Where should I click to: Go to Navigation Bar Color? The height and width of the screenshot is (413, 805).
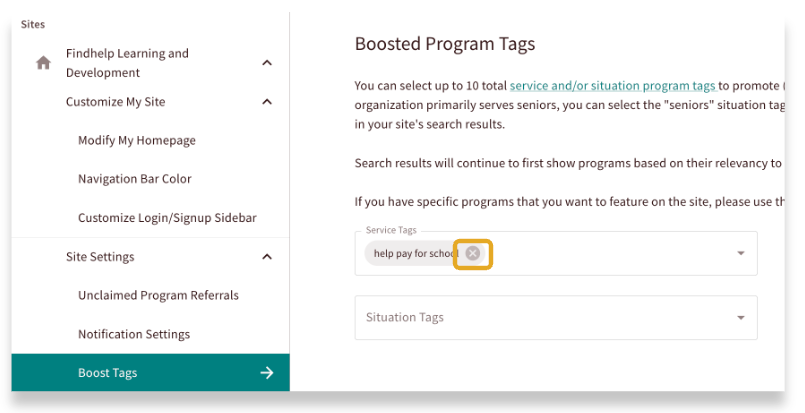coord(135,179)
